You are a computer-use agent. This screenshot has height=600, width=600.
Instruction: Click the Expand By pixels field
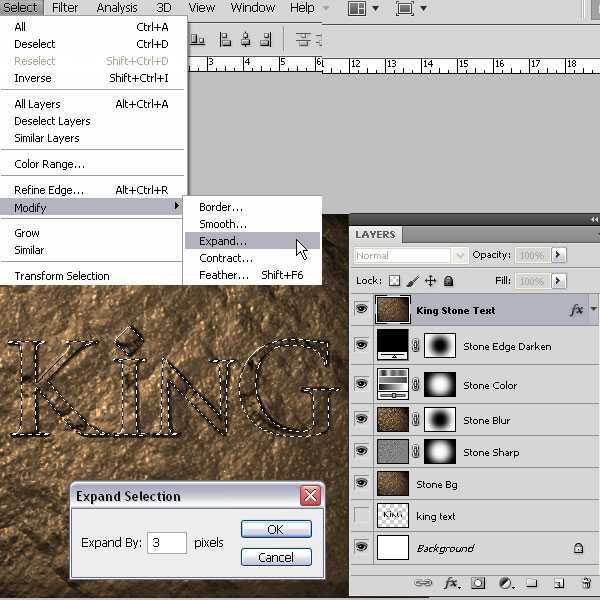coord(167,543)
